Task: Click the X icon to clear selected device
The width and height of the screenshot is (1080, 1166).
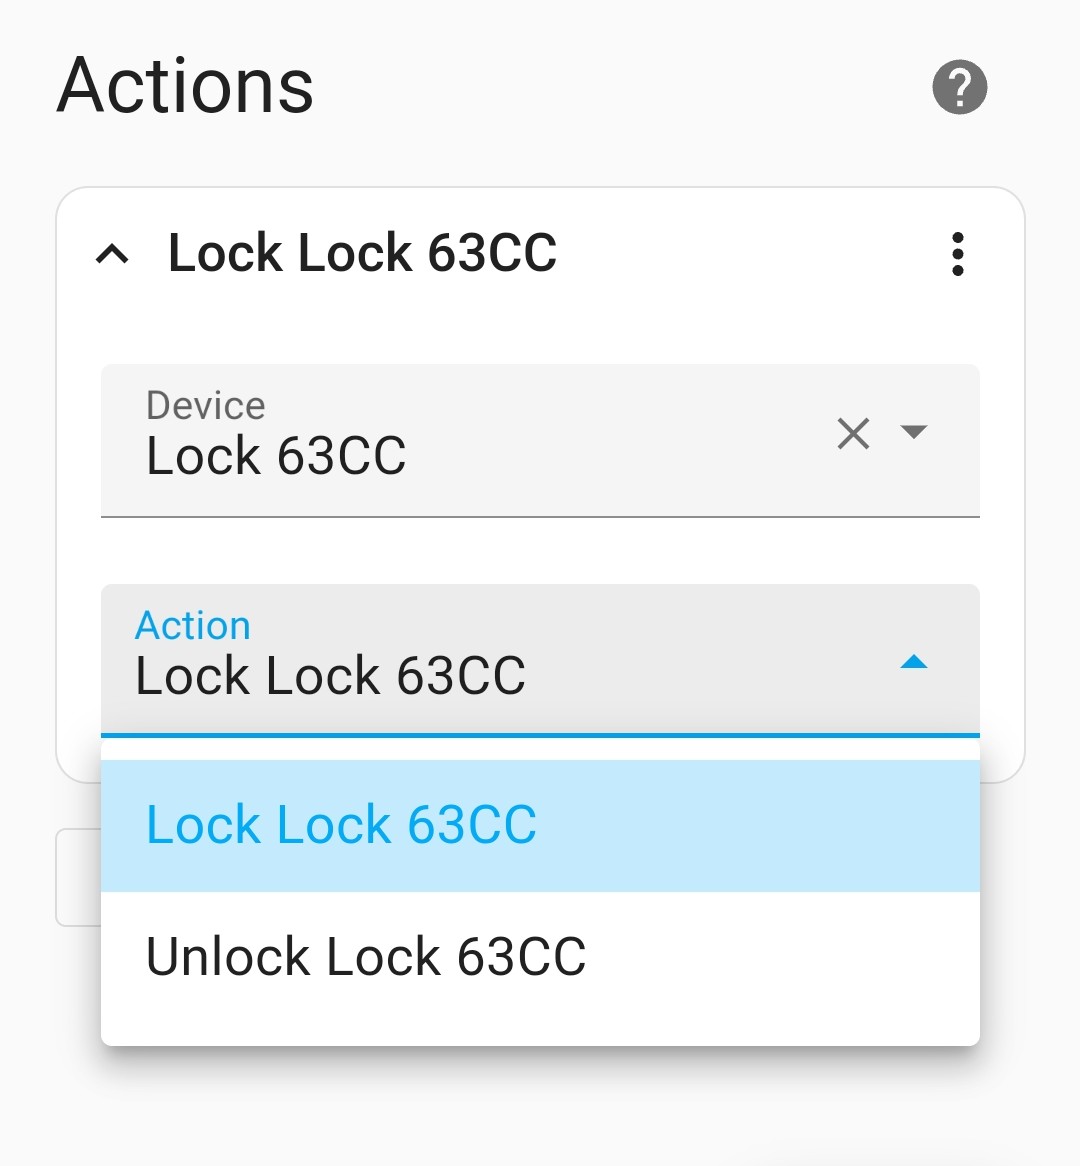Action: tap(853, 434)
